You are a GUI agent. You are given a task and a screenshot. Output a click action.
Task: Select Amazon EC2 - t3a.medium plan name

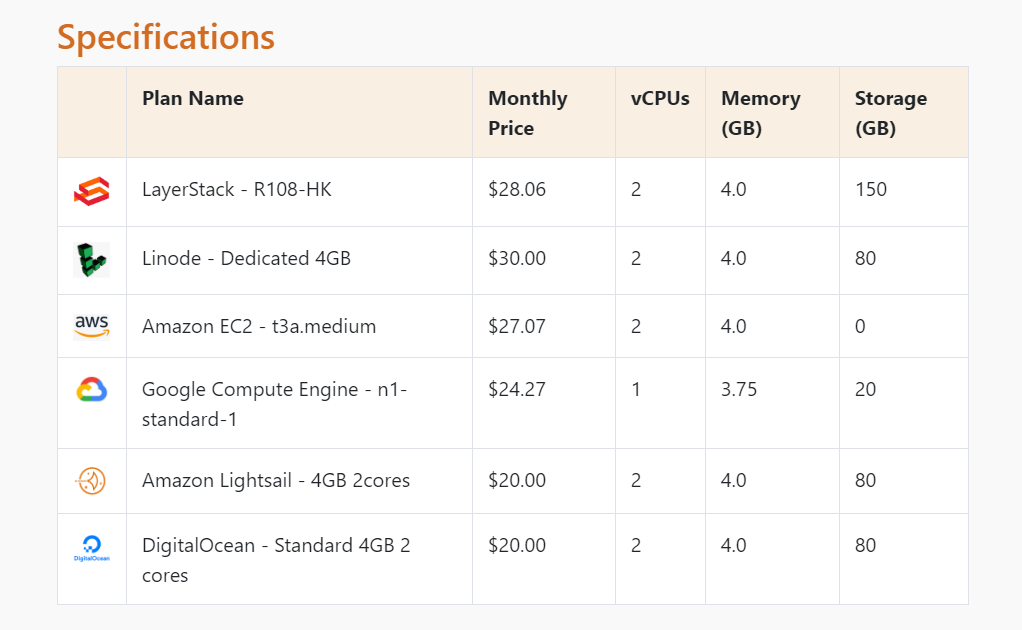pos(259,326)
